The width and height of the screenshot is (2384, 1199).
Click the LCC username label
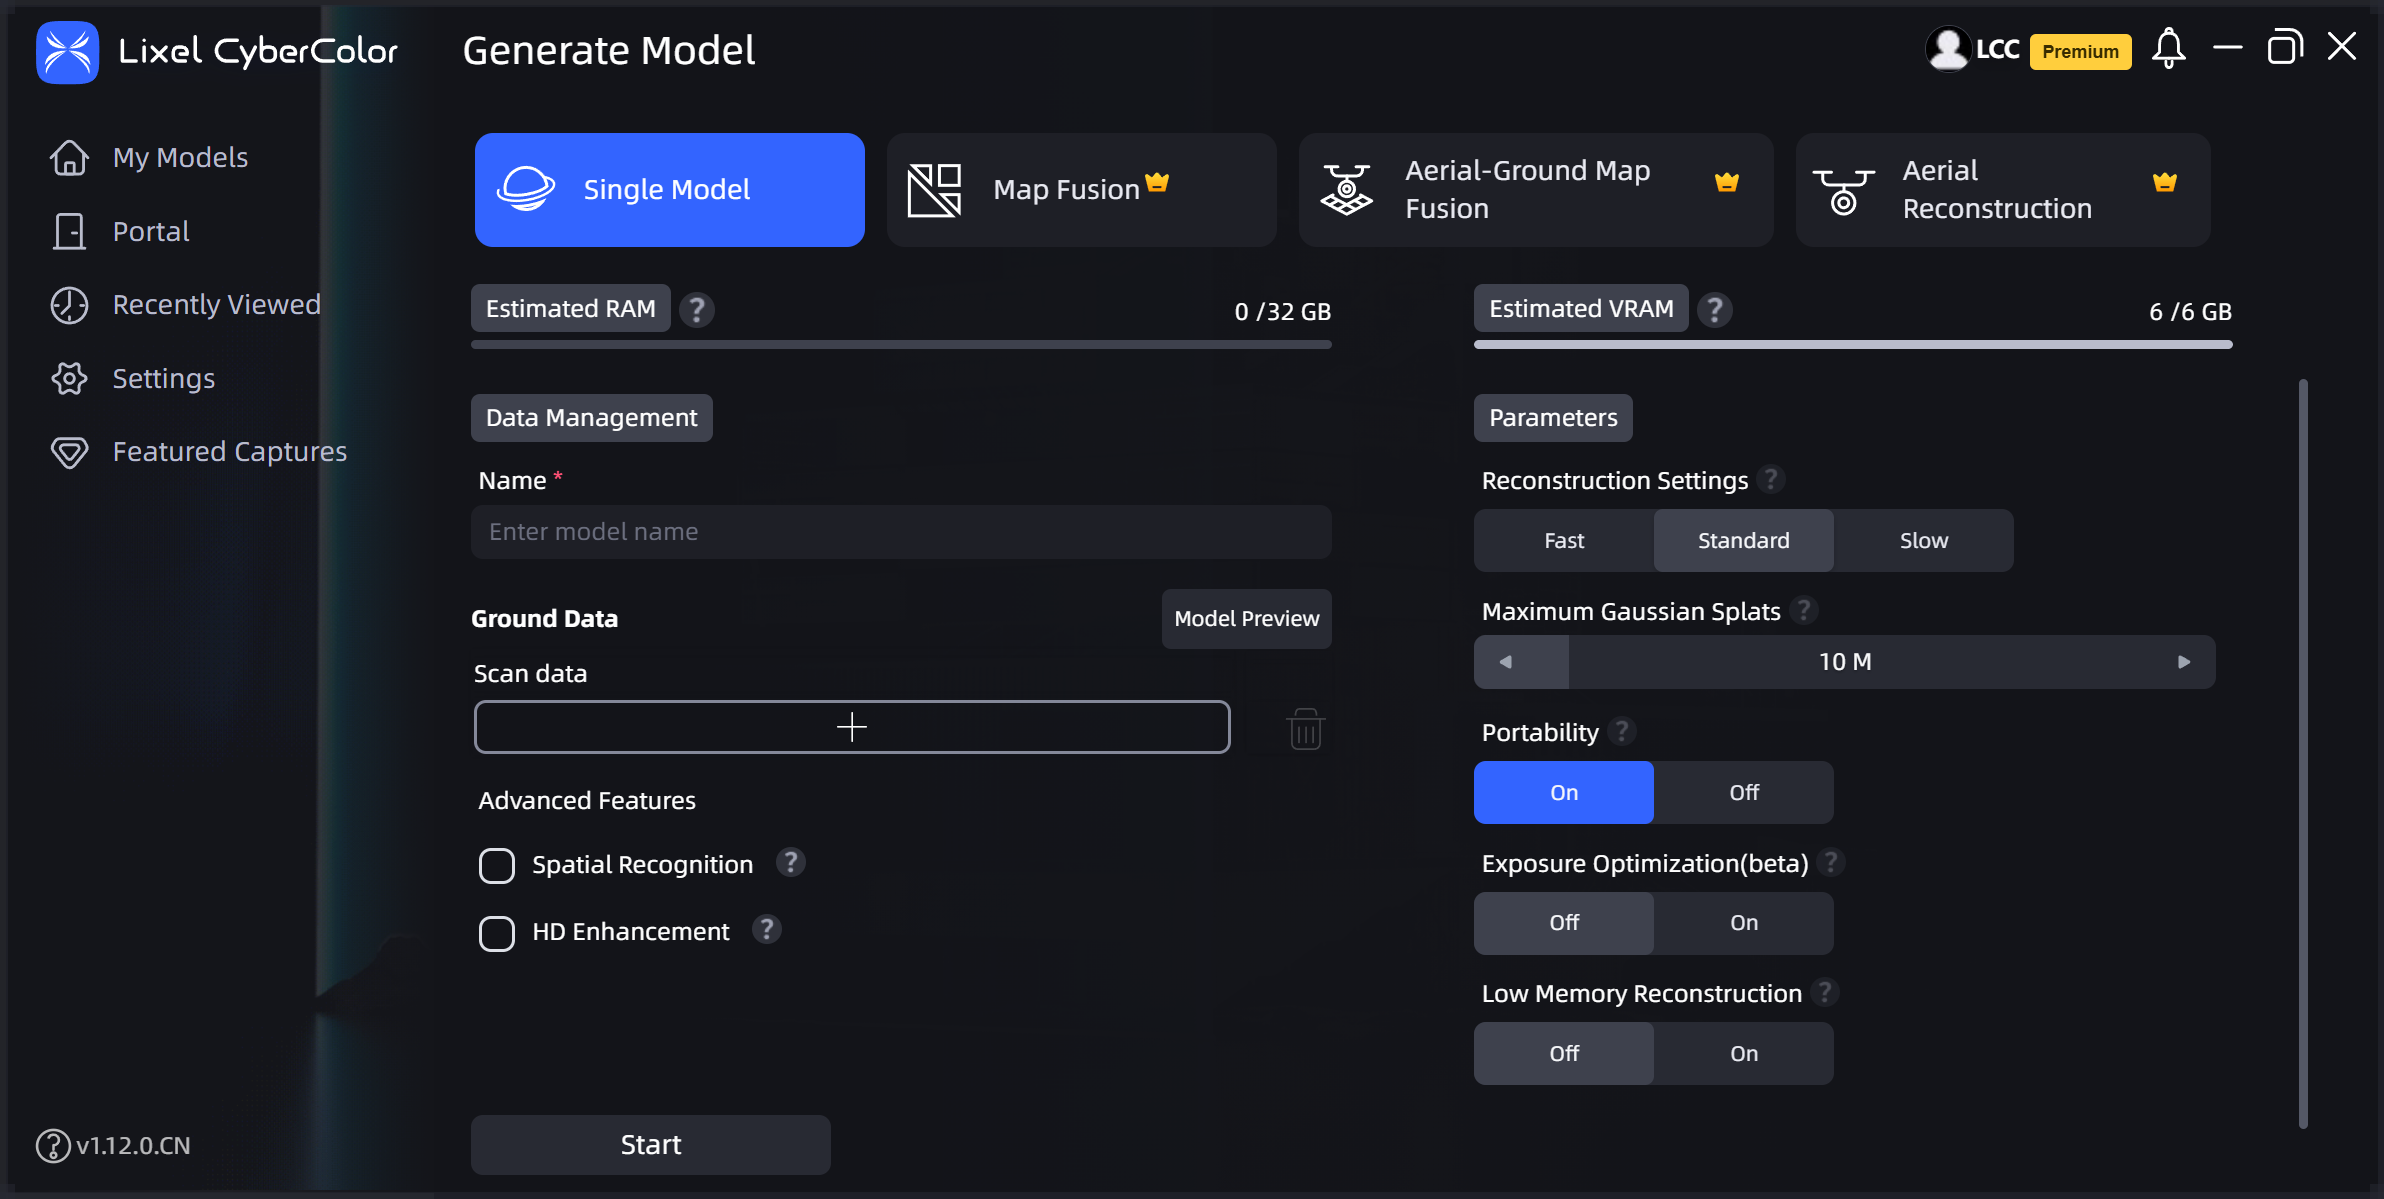point(1998,50)
